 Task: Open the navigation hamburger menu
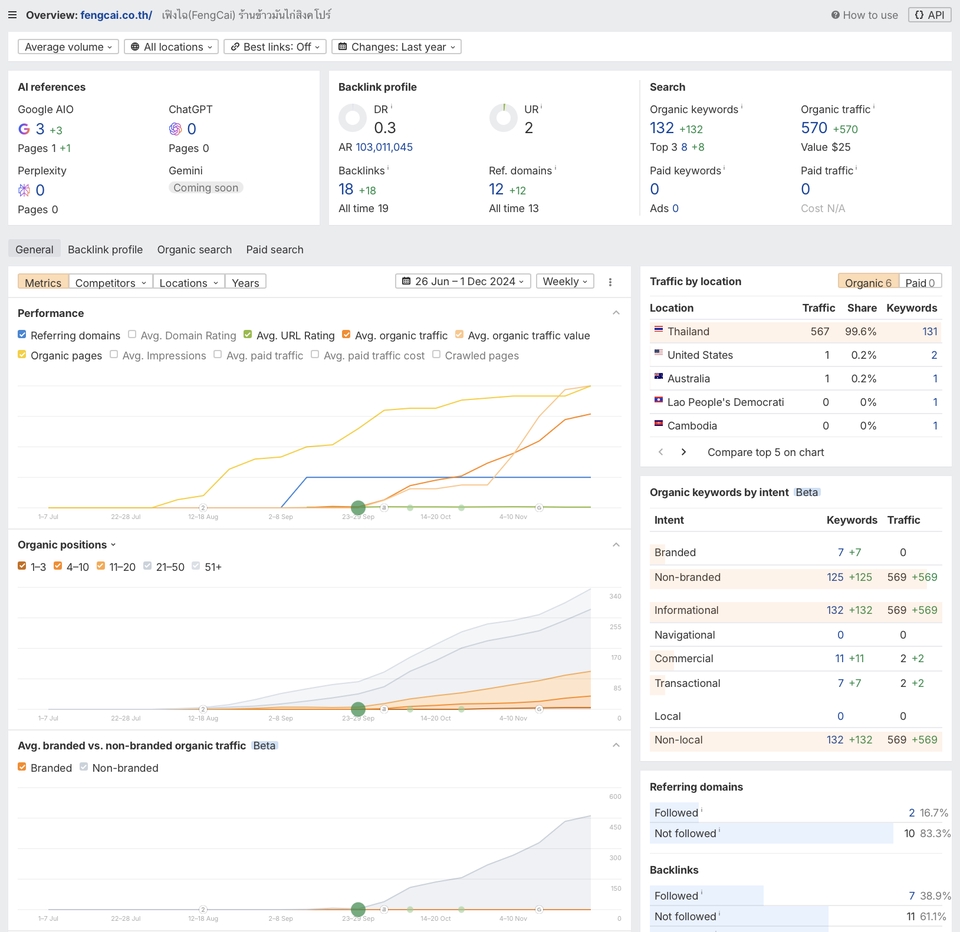tap(13, 14)
